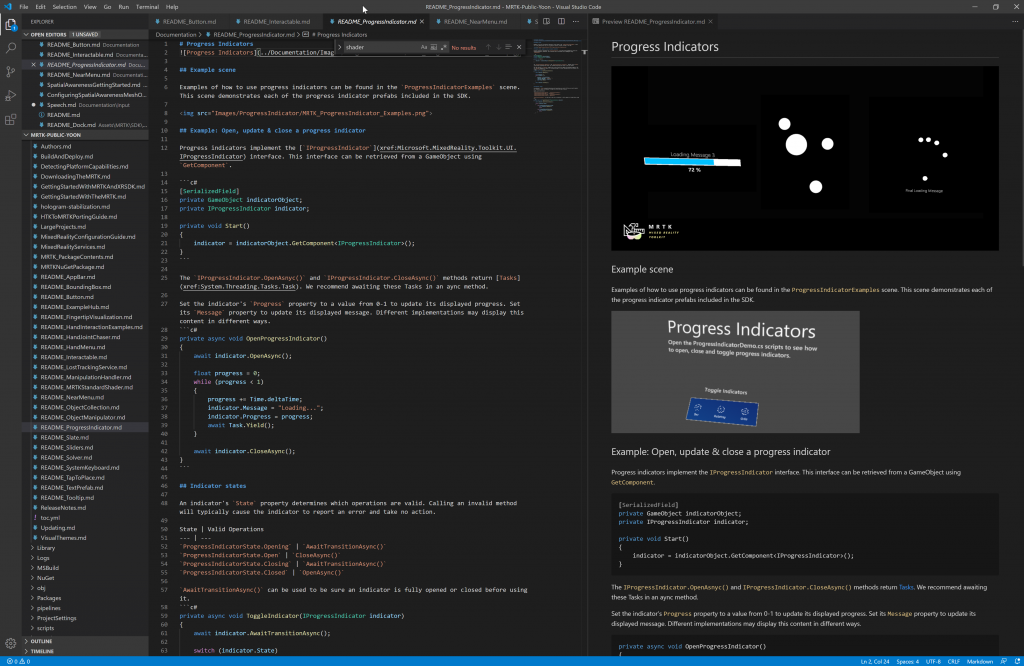Open the Source Control icon in Activity Bar
The image size is (1024, 666).
[11, 70]
